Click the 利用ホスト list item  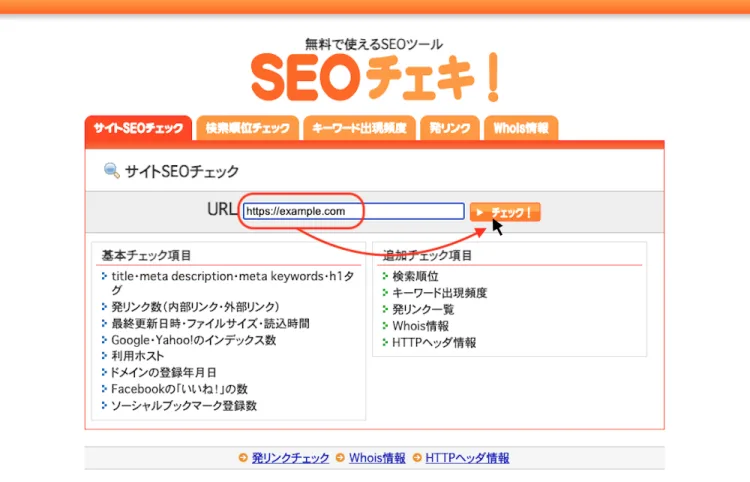[x=138, y=356]
